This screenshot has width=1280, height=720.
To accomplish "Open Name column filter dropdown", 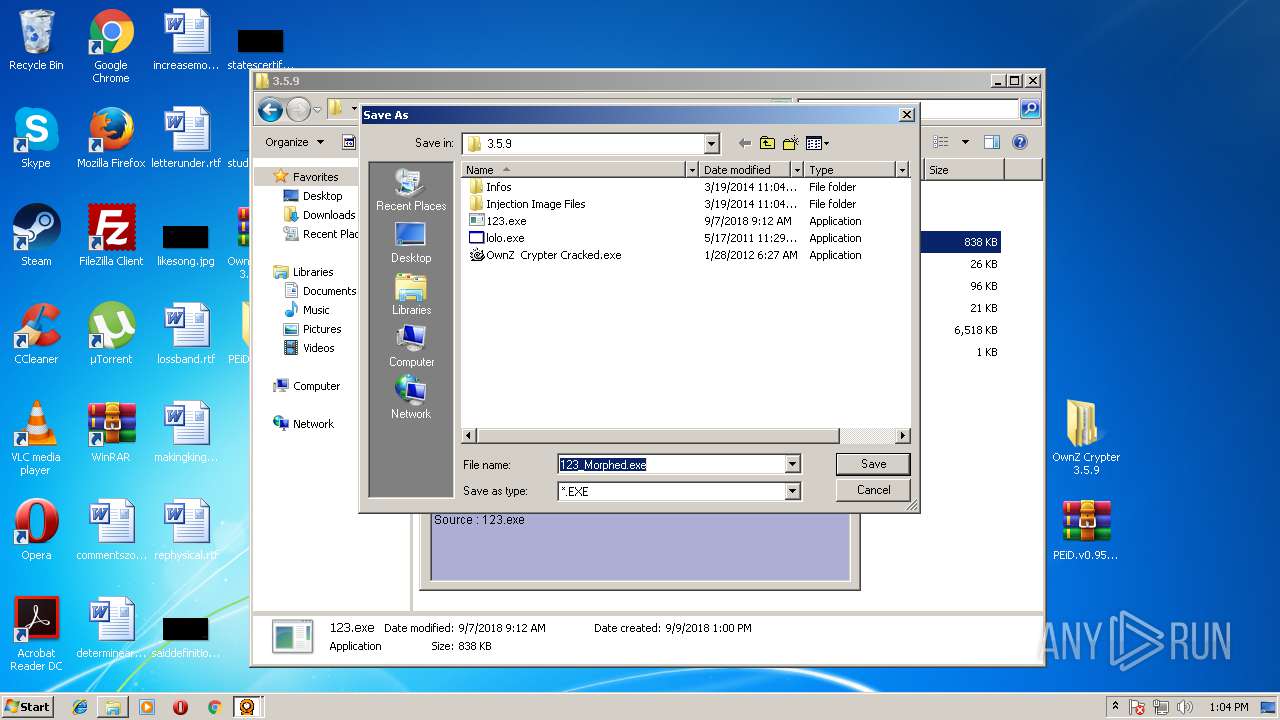I will [692, 170].
